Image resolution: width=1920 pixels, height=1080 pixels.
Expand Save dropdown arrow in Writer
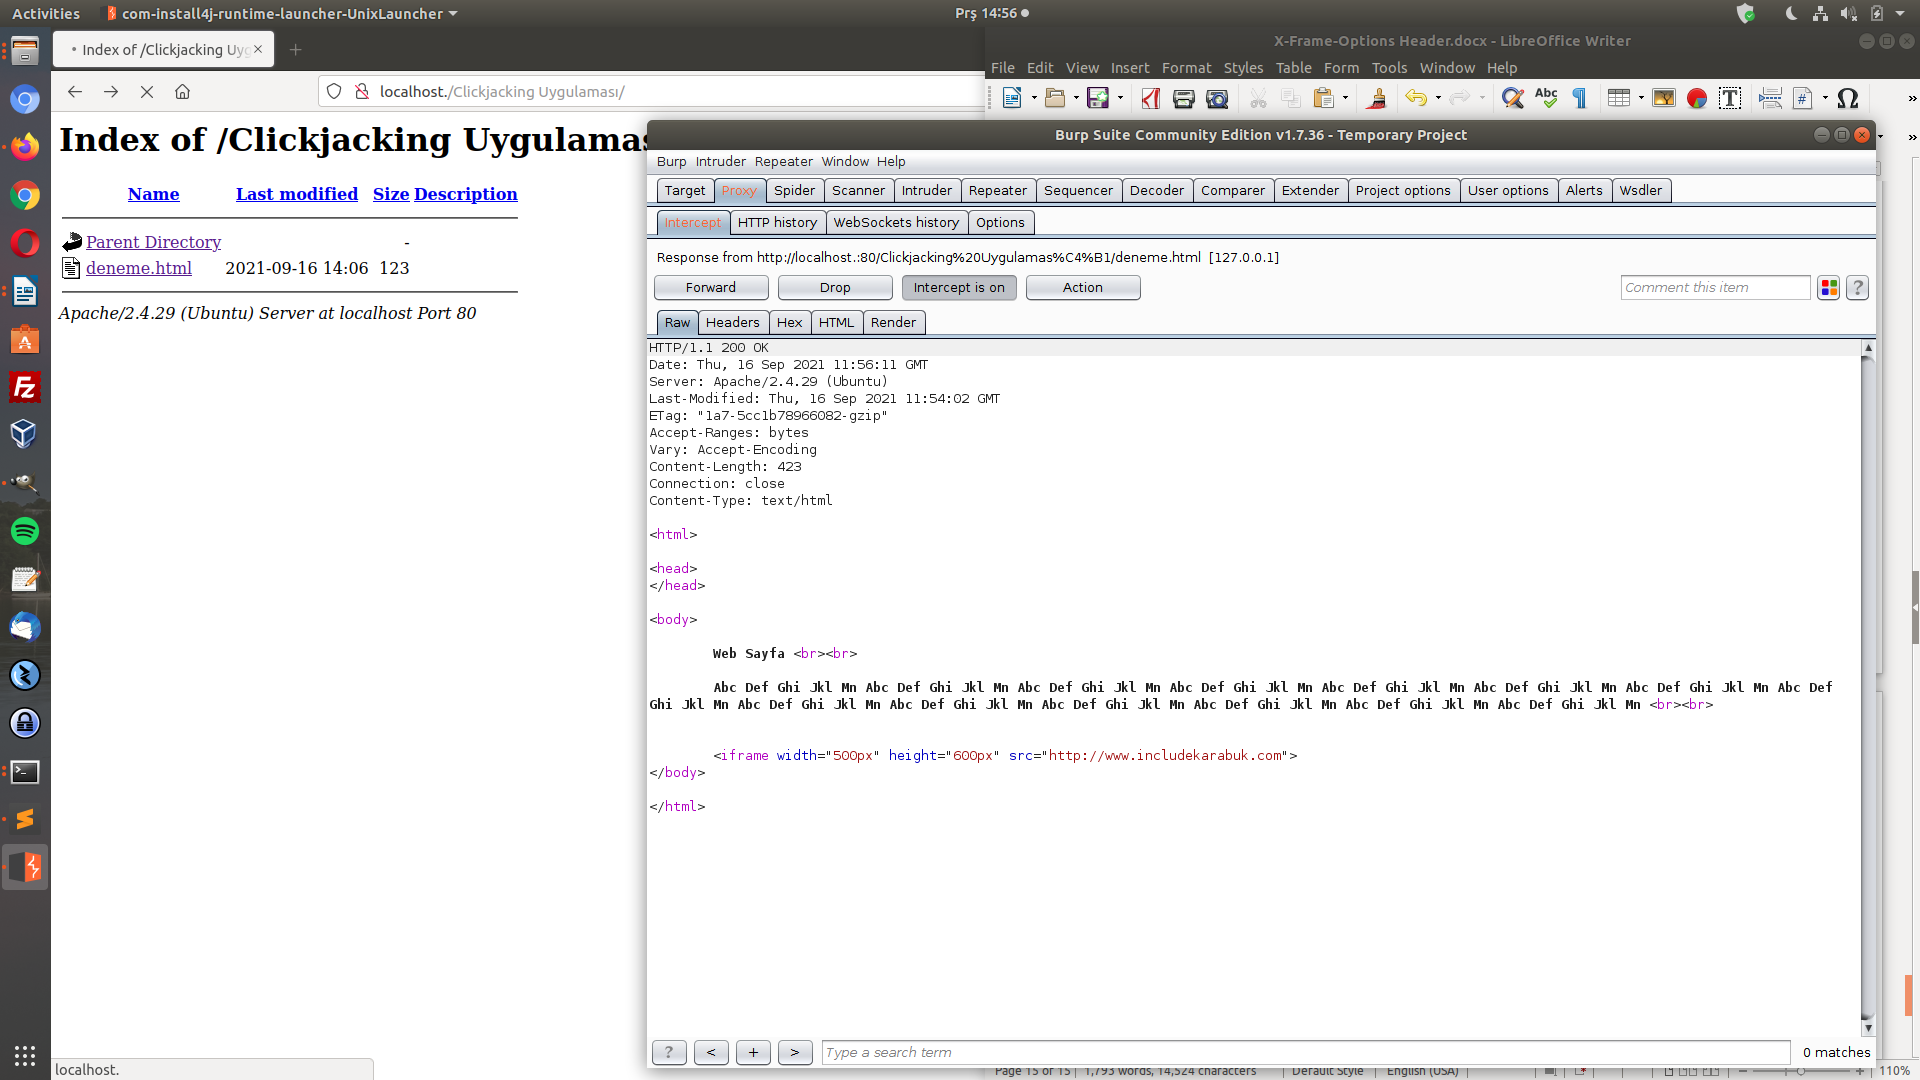tap(1120, 98)
